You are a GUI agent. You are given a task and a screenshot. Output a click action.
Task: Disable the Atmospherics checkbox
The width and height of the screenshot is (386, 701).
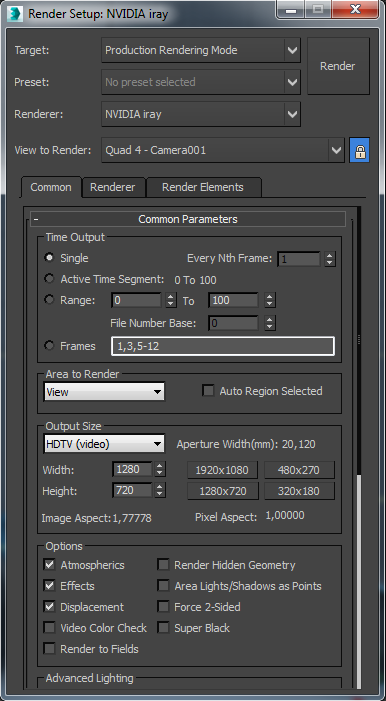pos(49,565)
